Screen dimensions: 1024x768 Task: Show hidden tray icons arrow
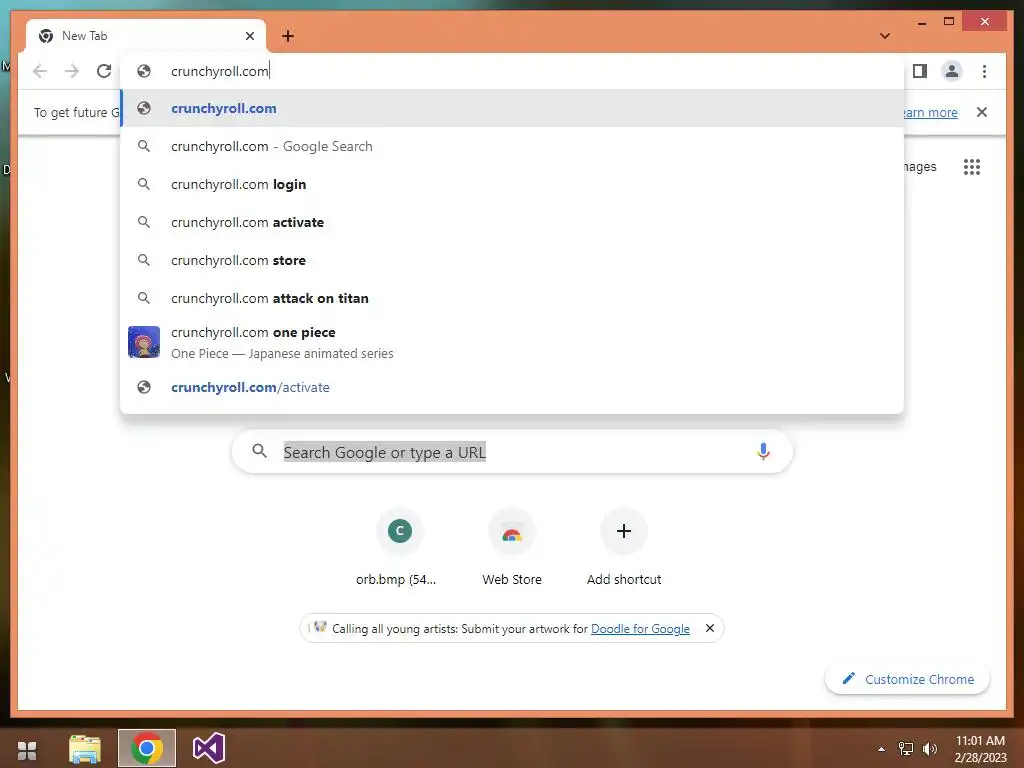(x=881, y=749)
